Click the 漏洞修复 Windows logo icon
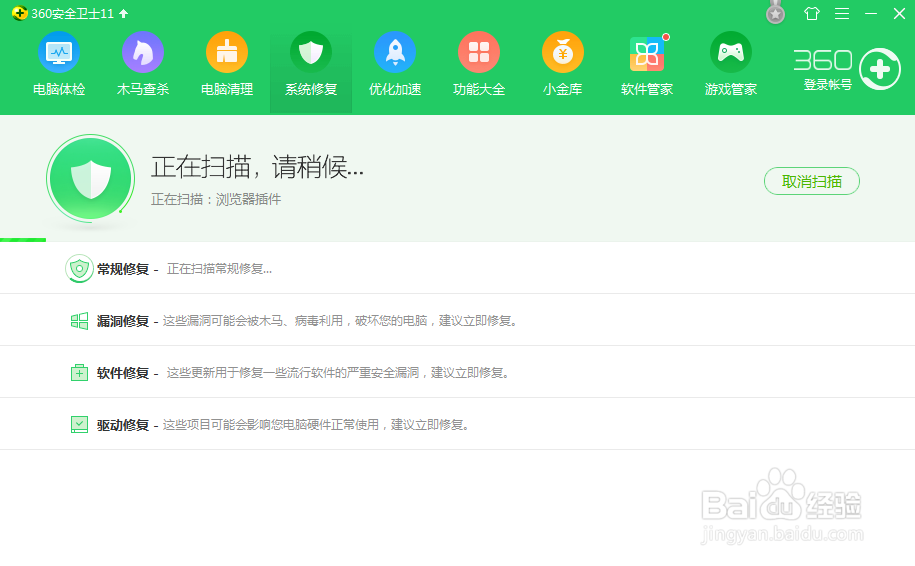This screenshot has height=566, width=915. 79,321
